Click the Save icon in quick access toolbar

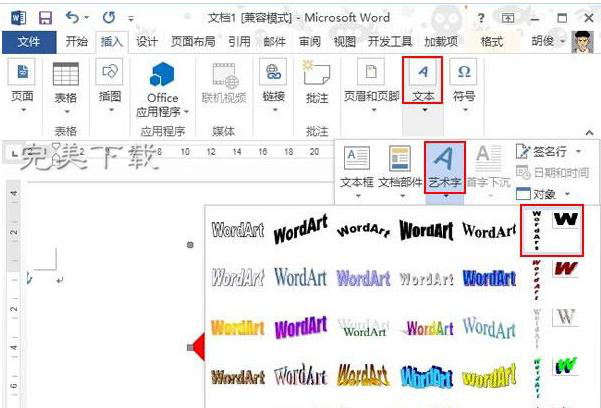(45, 18)
